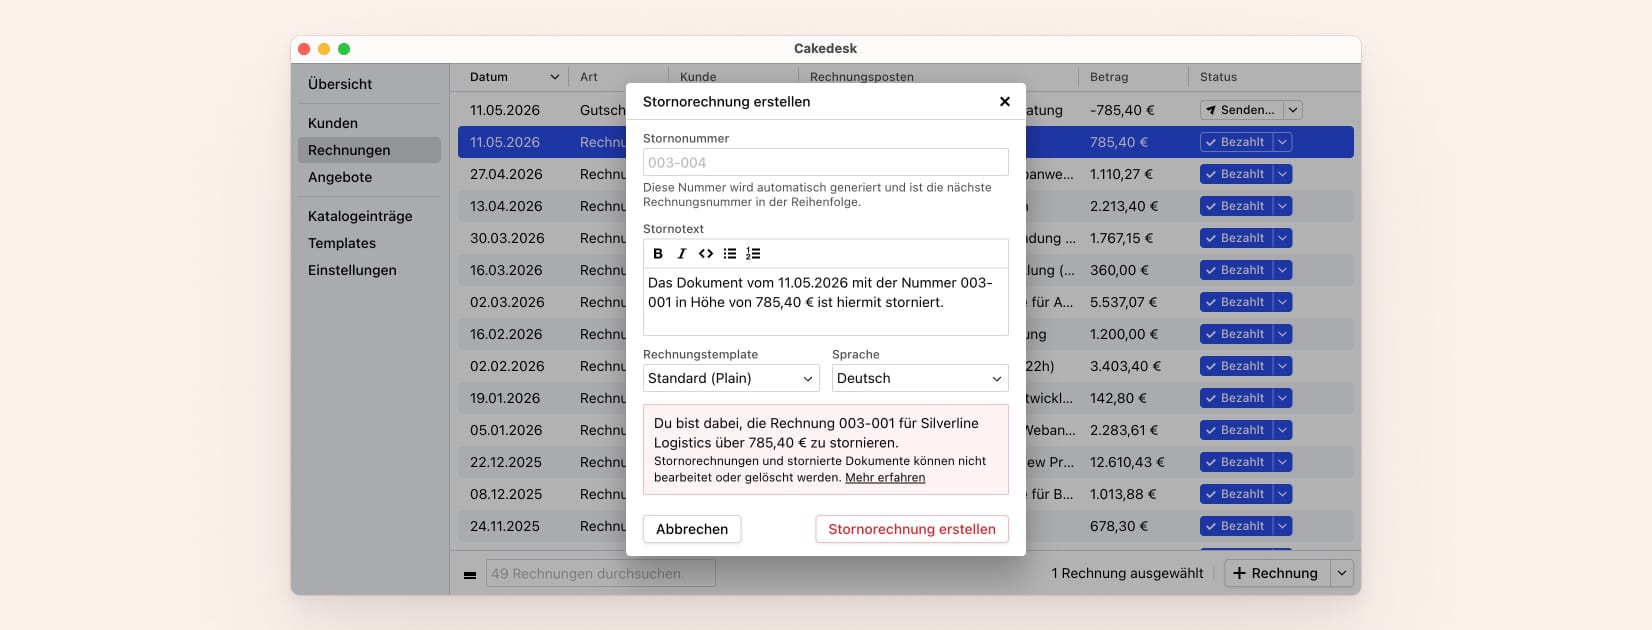Click the Abbrechen button
This screenshot has height=630, width=1652.
pyautogui.click(x=692, y=529)
